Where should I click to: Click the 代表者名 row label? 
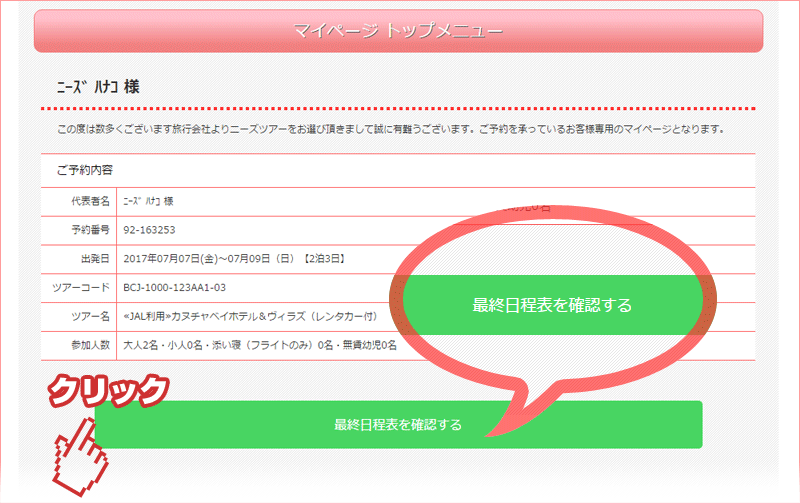(x=90, y=201)
